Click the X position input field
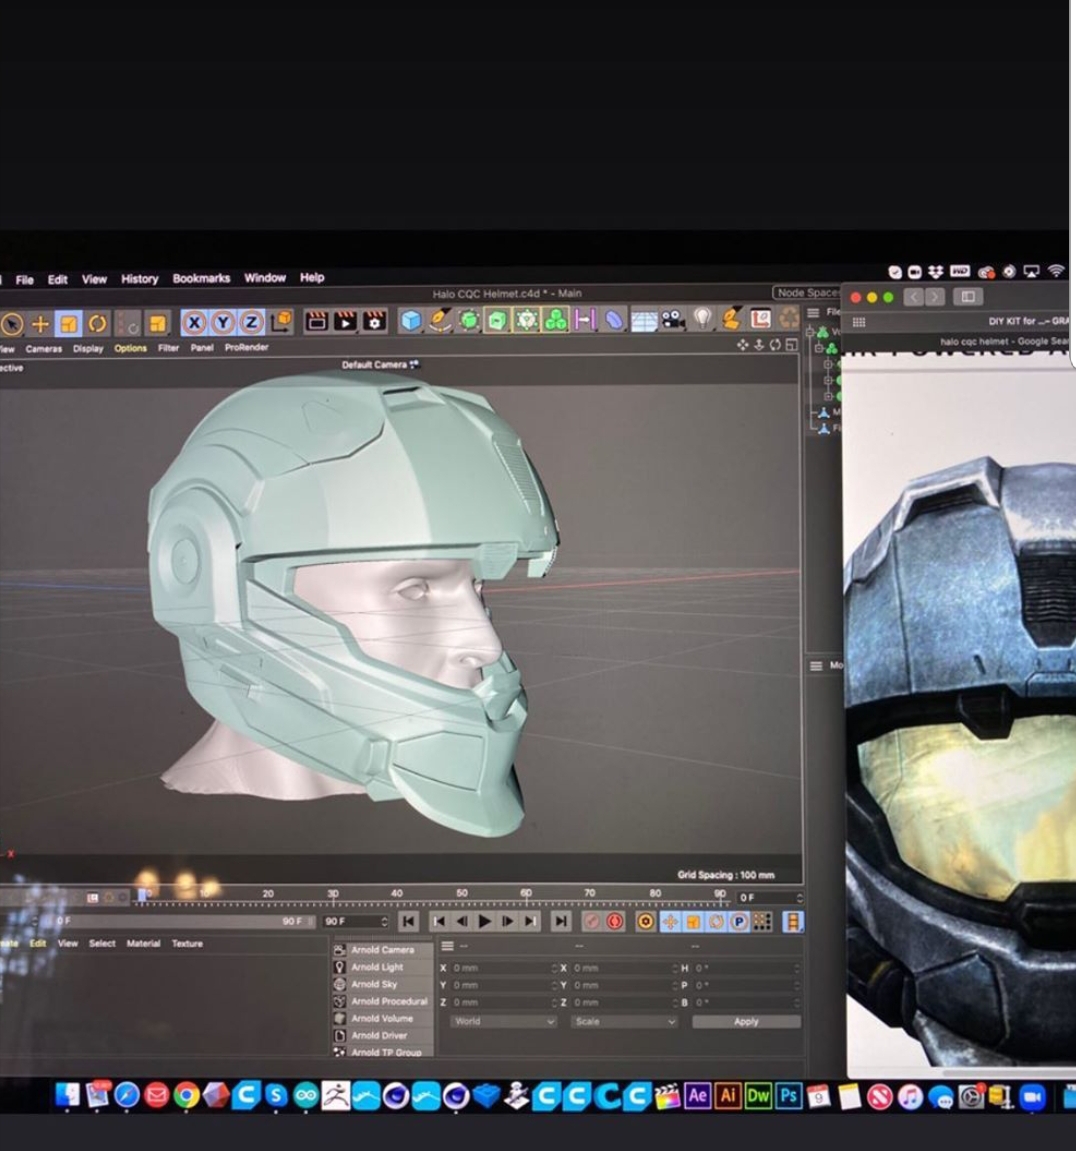 point(504,968)
